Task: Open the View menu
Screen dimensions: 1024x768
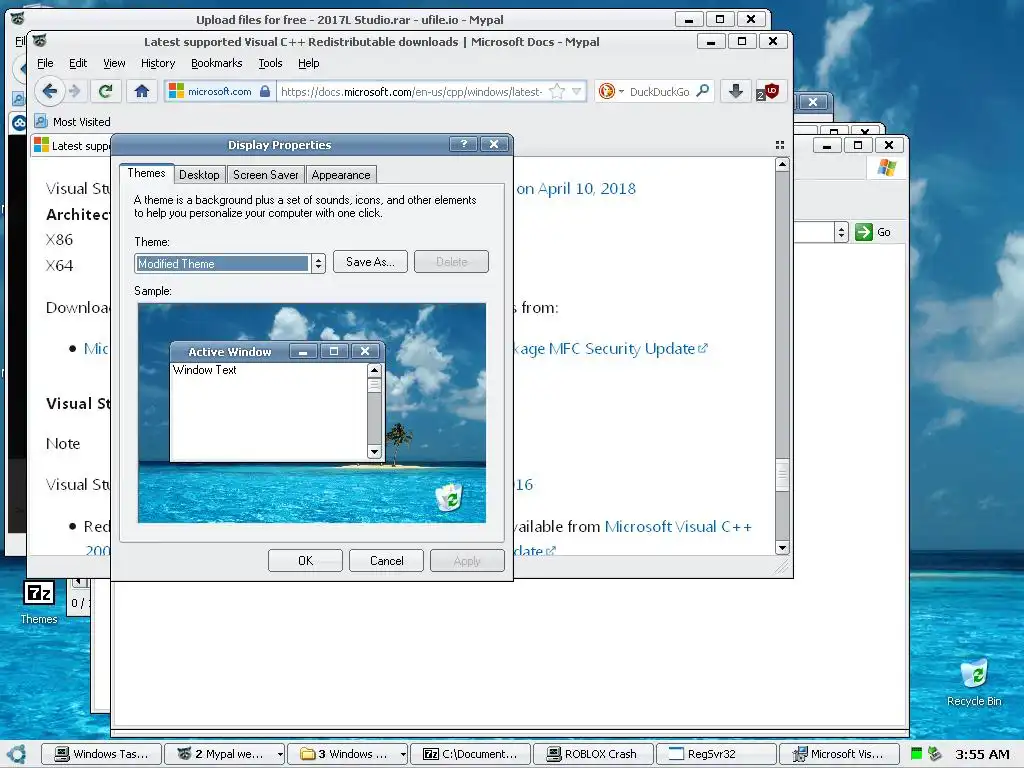Action: tap(114, 63)
